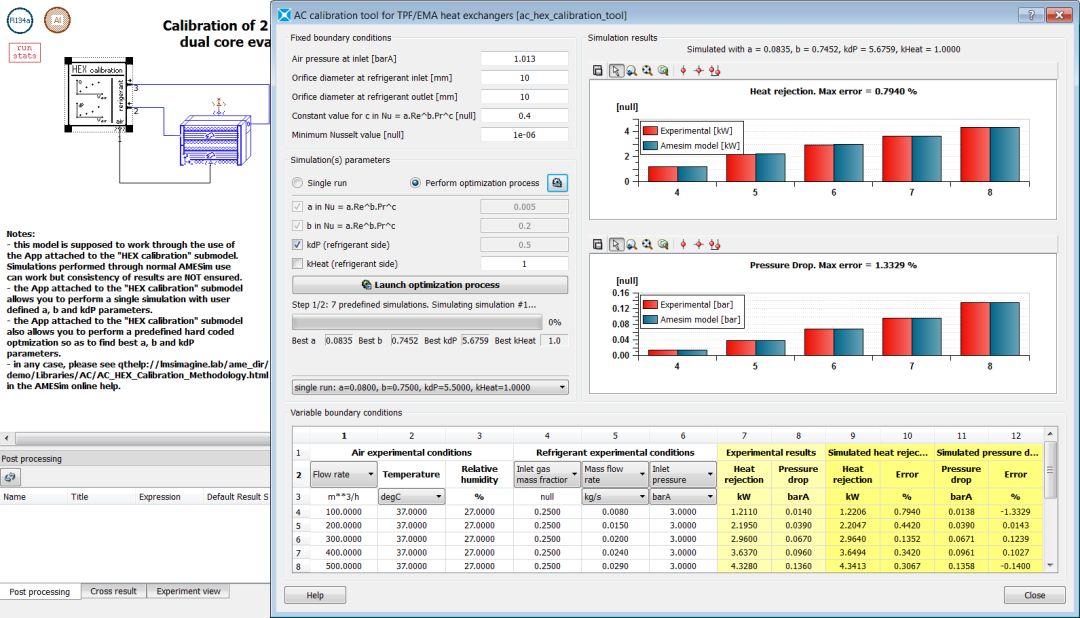Viewport: 1080px width, 618px height.
Task: Click the refresh icon in Post processing panel
Action: coord(9,477)
